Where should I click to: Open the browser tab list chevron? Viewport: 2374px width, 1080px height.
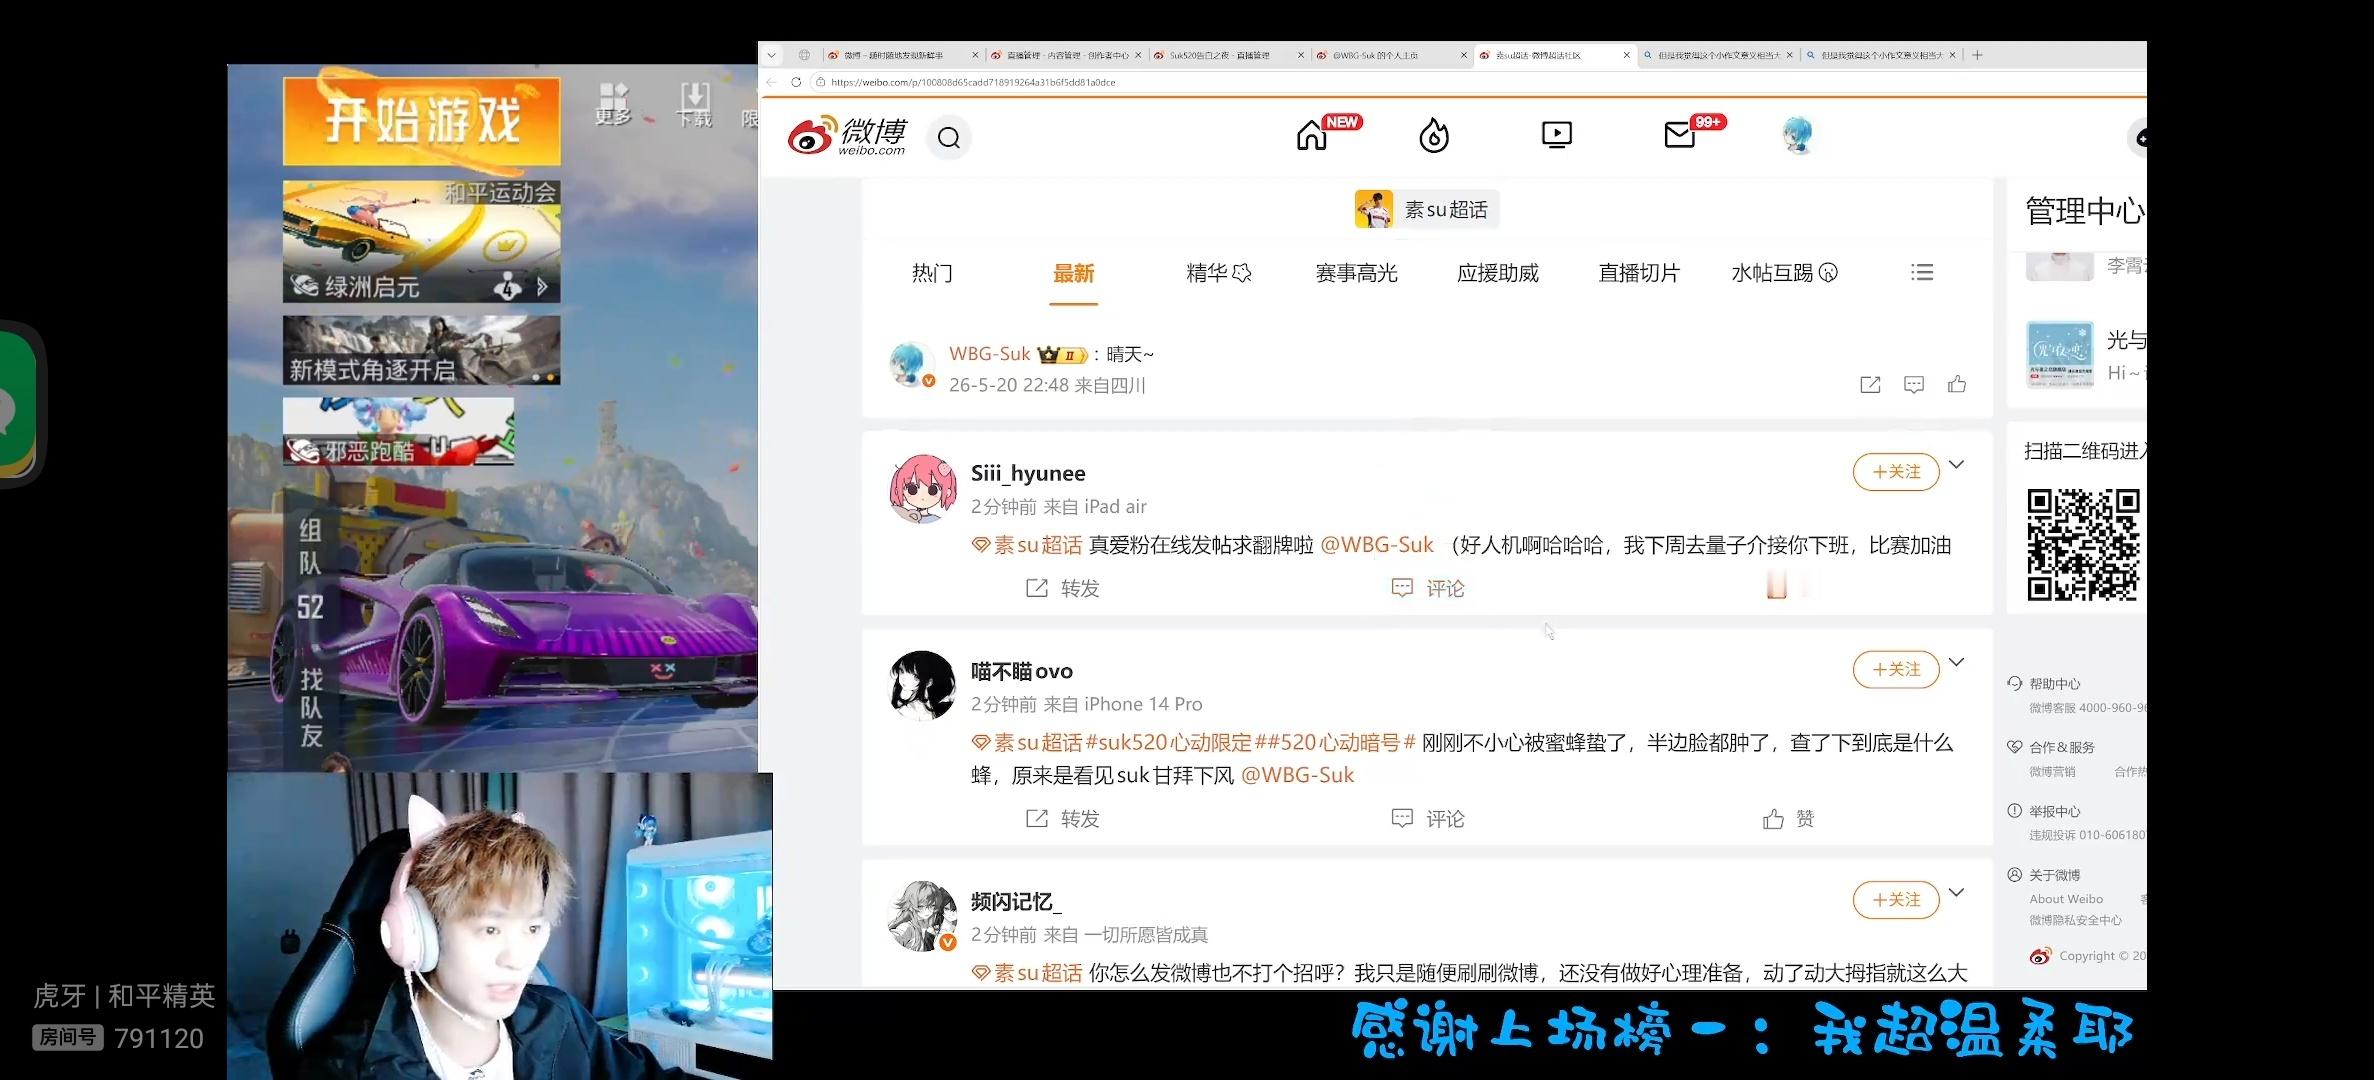tap(773, 55)
